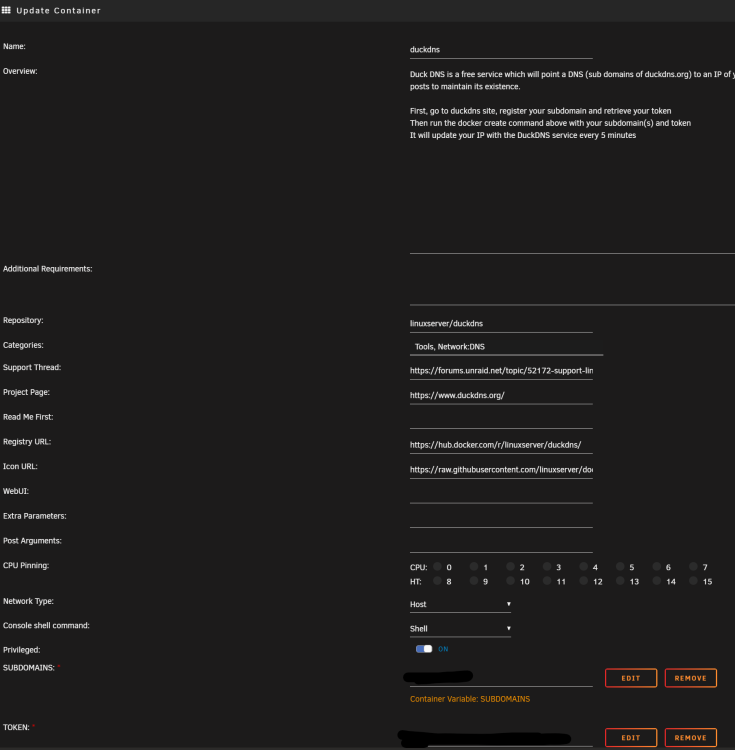Click Remove for the TOKEN variable
The height and width of the screenshot is (750, 735).
pos(691,738)
